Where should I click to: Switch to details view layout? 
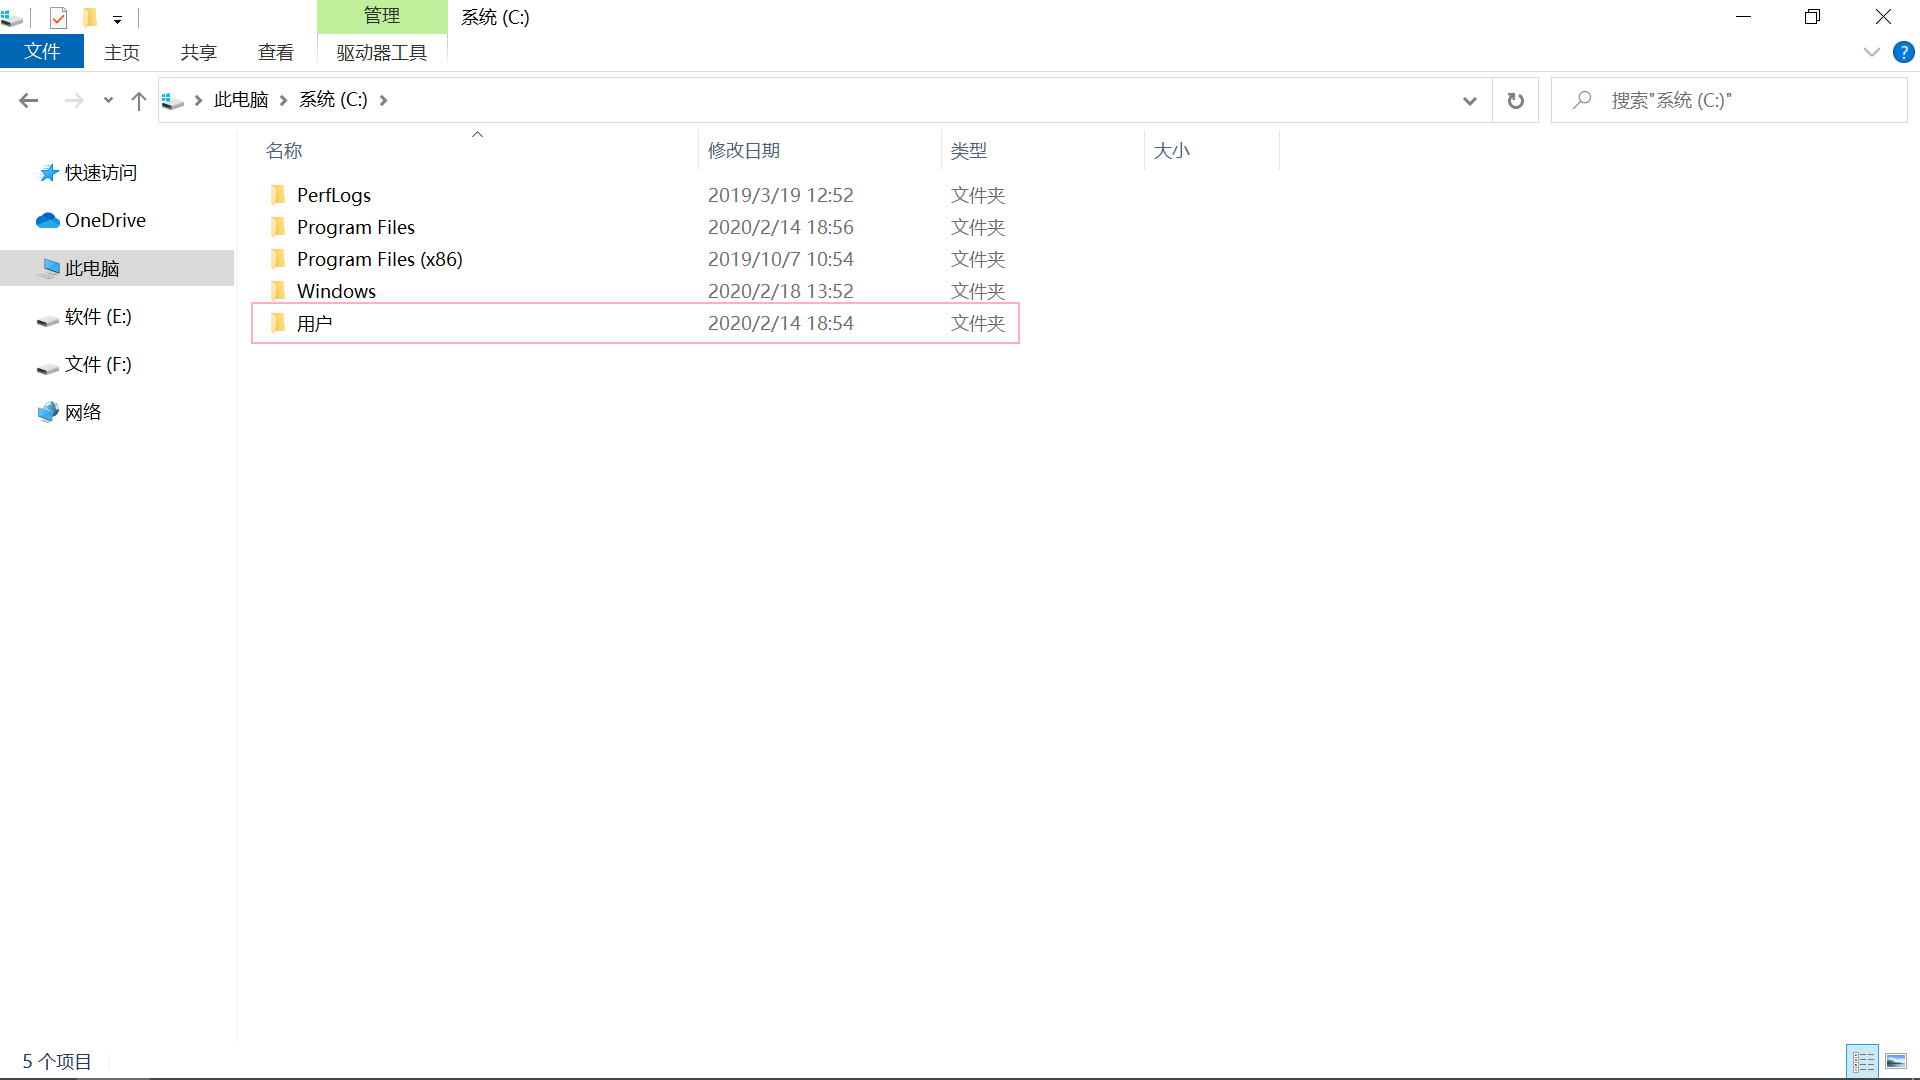tap(1862, 1061)
